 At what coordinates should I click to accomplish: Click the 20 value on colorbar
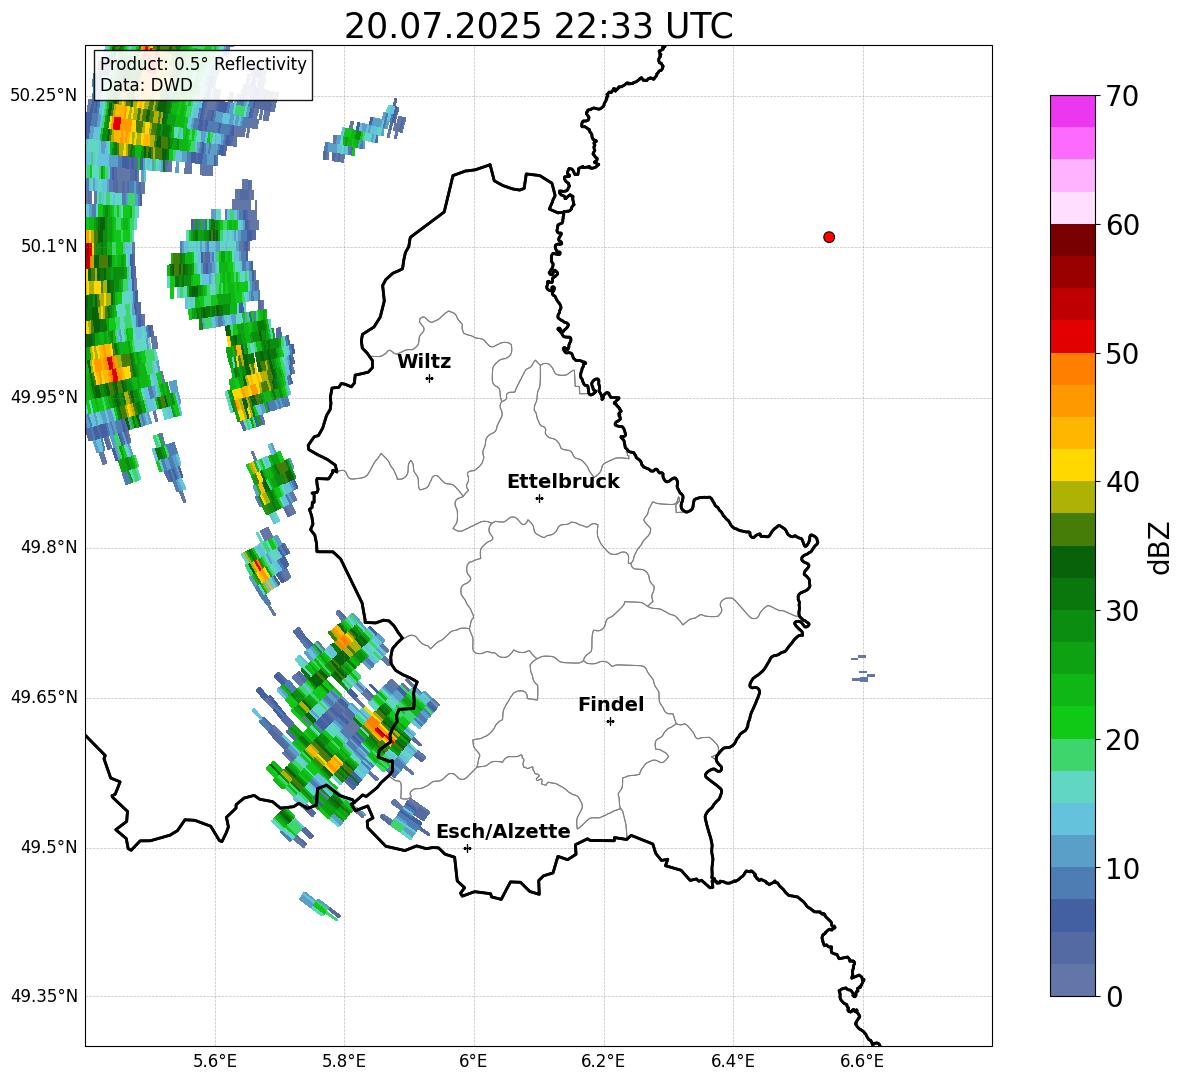1122,740
